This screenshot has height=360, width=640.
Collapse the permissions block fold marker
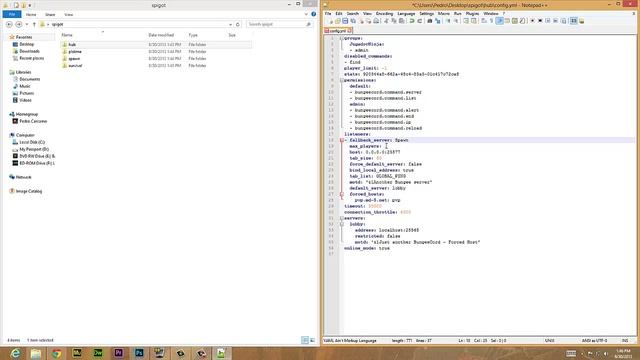tap(342, 80)
